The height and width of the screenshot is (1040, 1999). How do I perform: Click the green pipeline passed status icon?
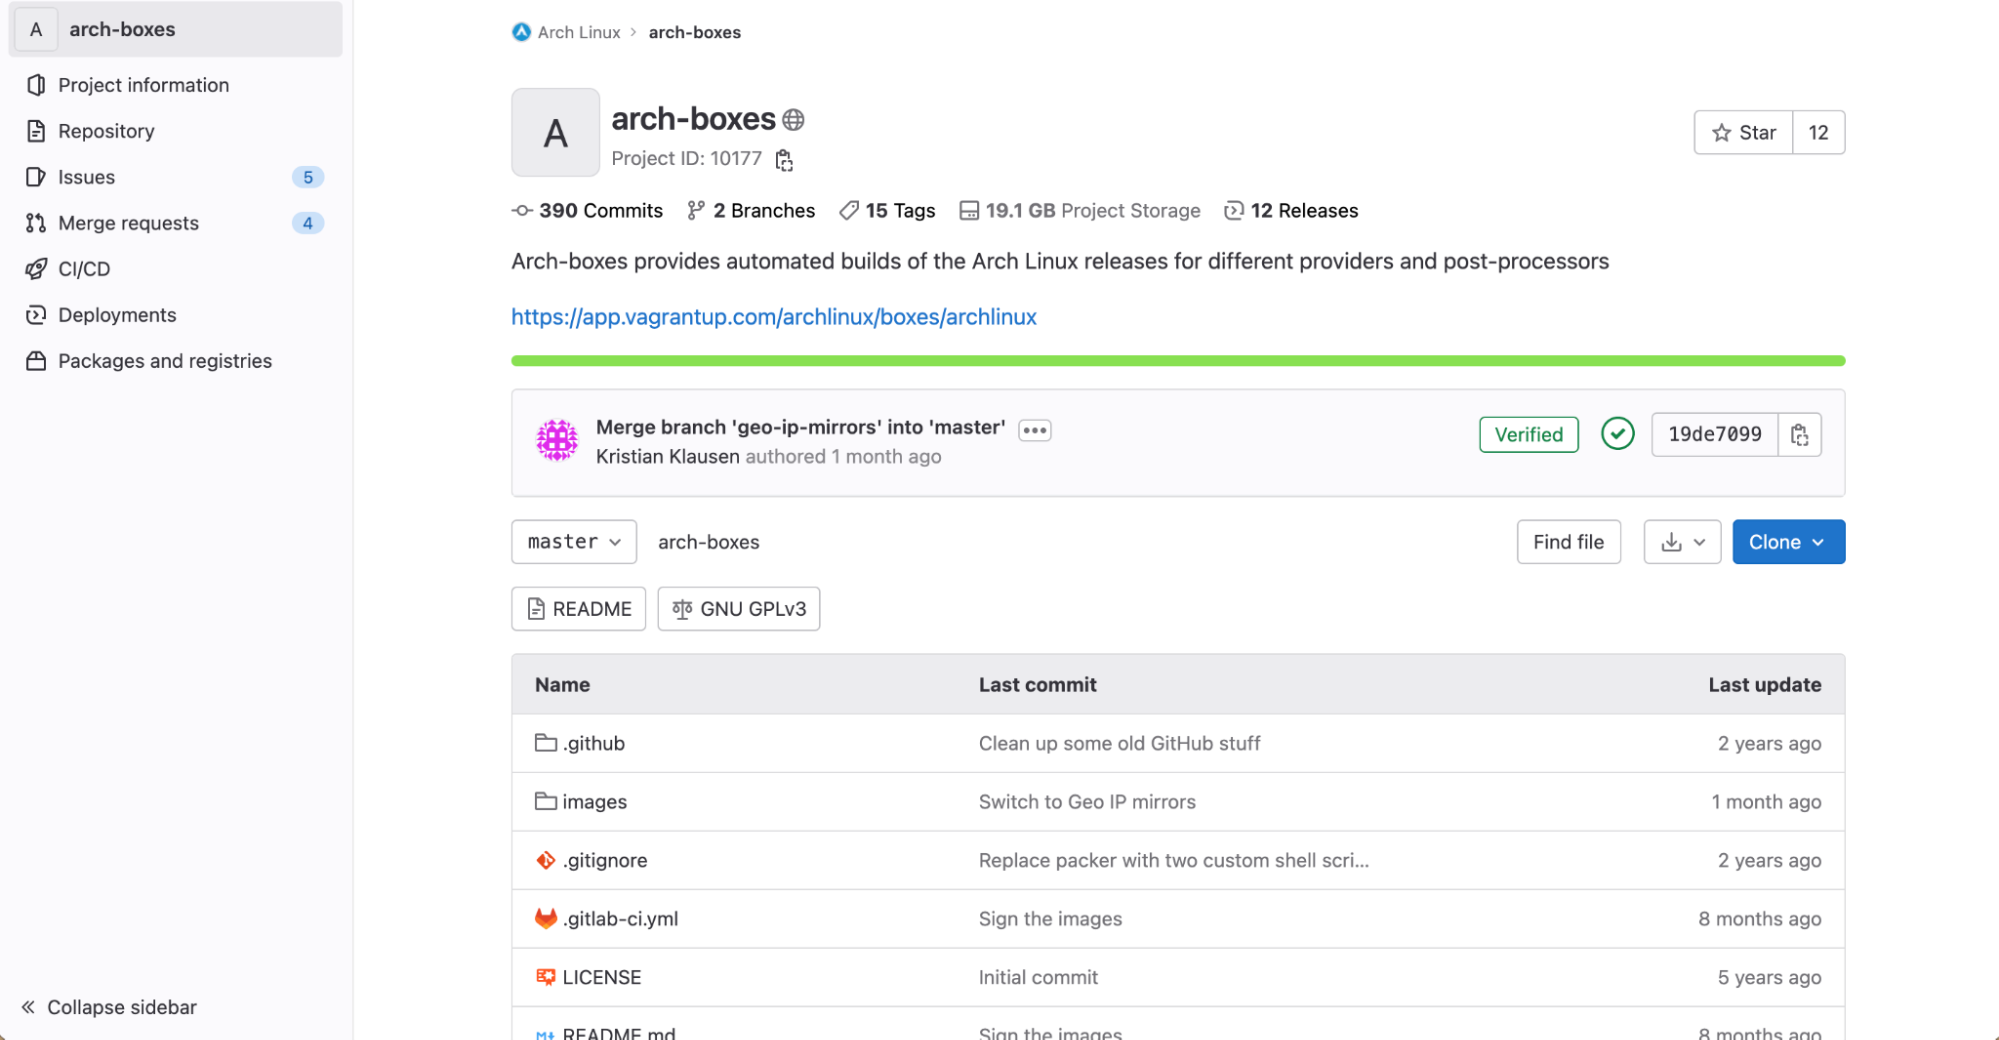[1617, 434]
